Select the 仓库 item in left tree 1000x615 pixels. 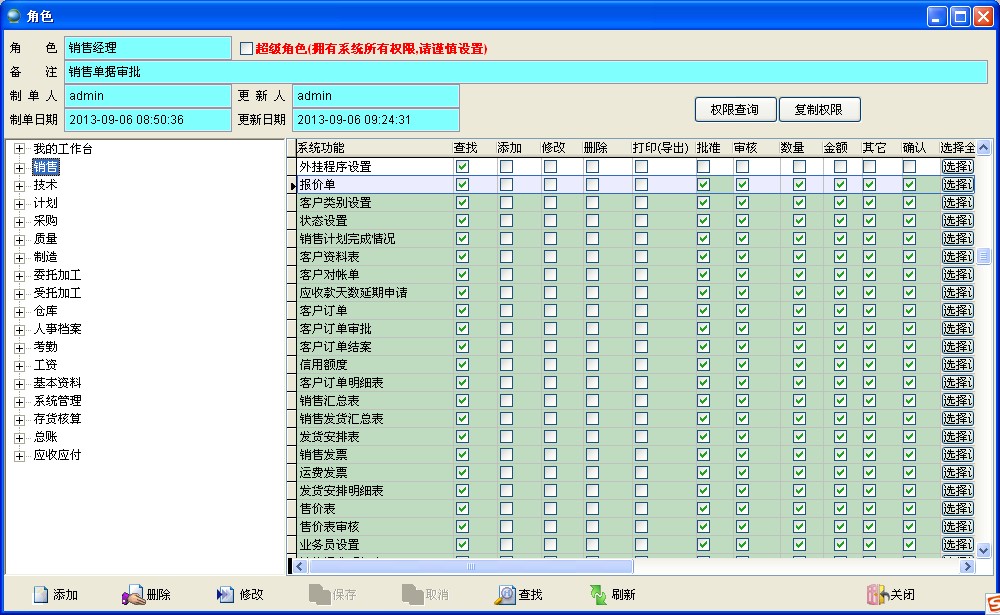click(x=47, y=310)
